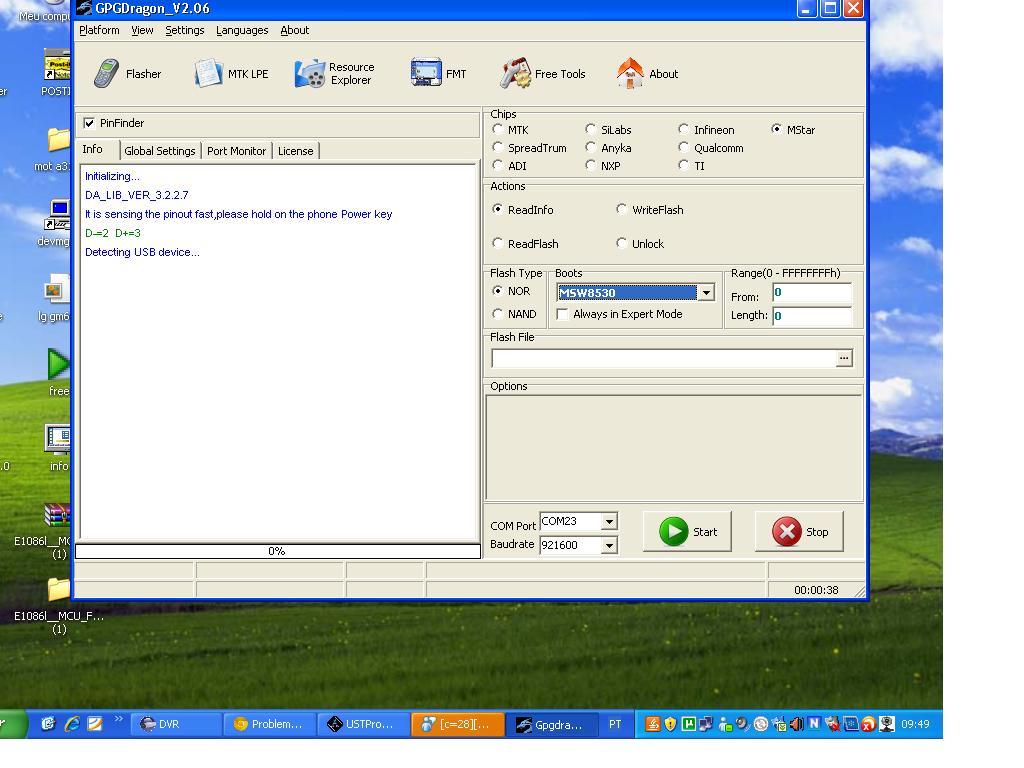This screenshot has width=1024, height=768.
Task: Select the MTK chip option
Action: (498, 129)
